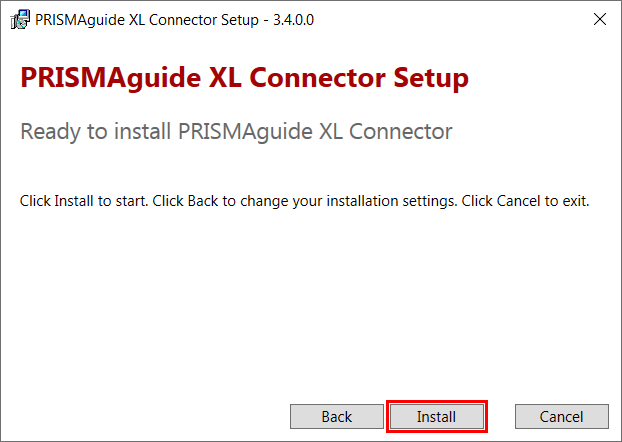Viewport: 622px width, 442px height.
Task: Click 'Ready' at the start of the subtitle
Action: coord(50,133)
